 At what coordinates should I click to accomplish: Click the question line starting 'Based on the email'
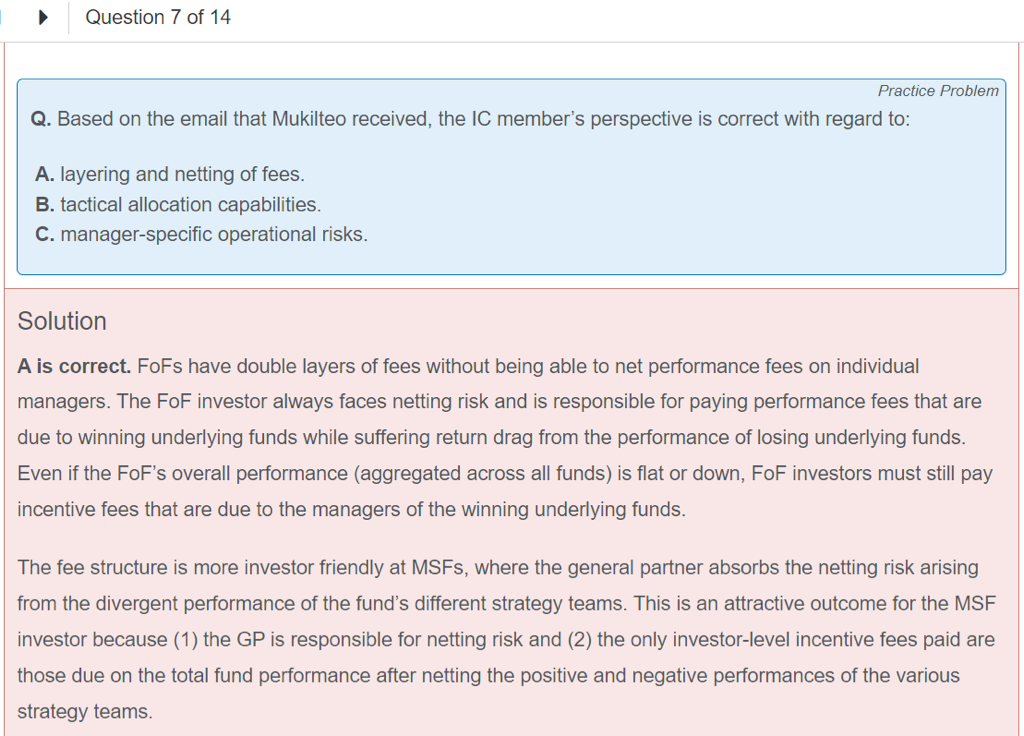pos(484,120)
